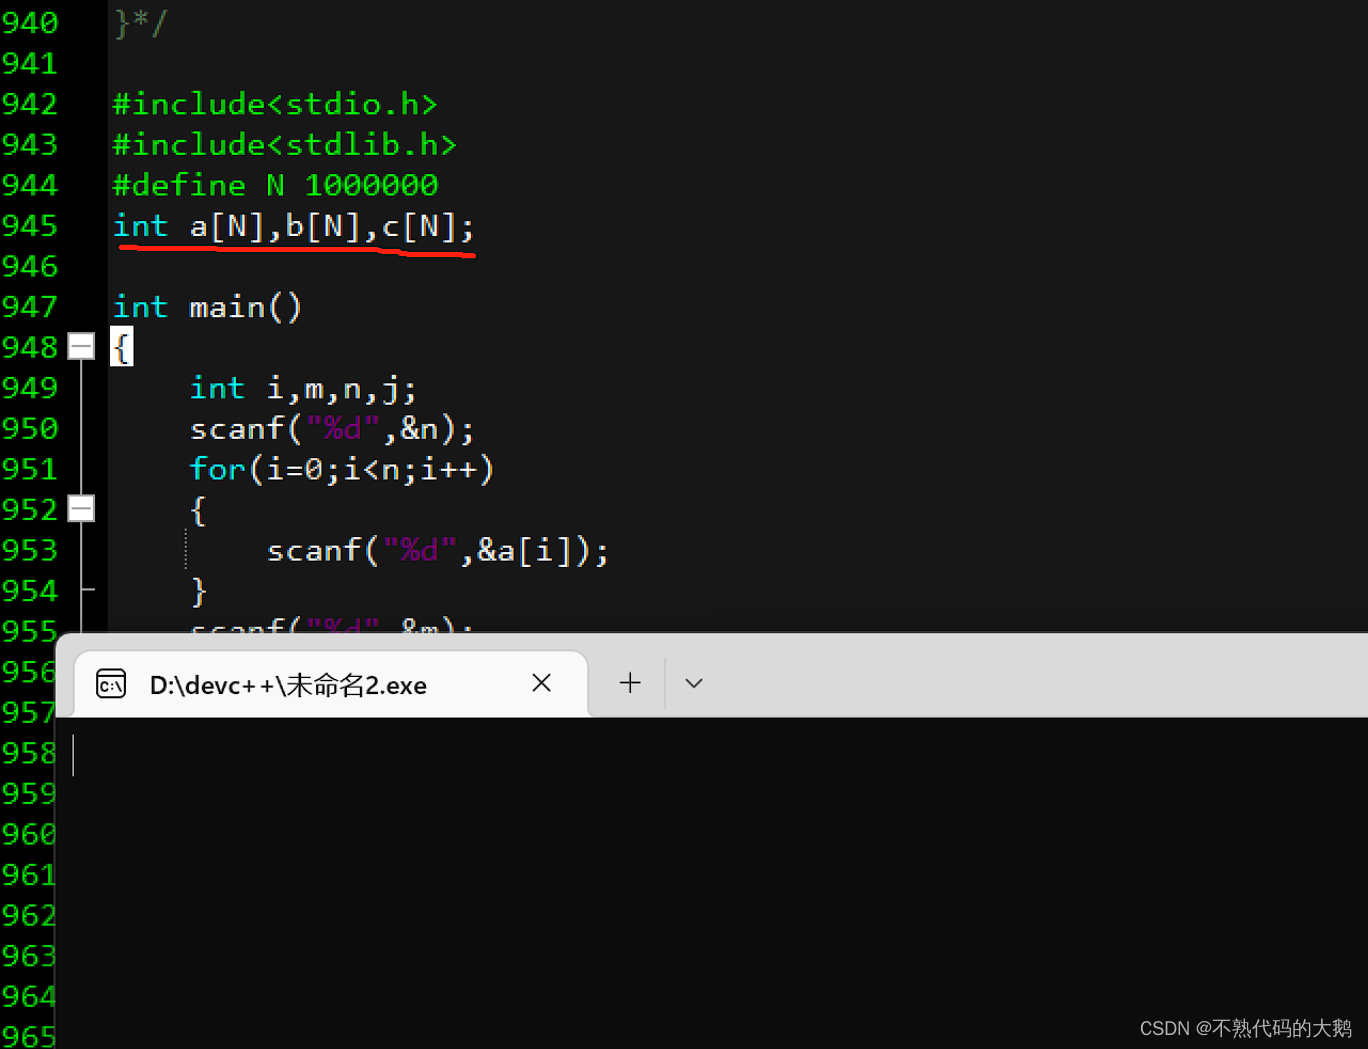Click line number 940 in the gutter
This screenshot has height=1049, width=1368.
30,23
